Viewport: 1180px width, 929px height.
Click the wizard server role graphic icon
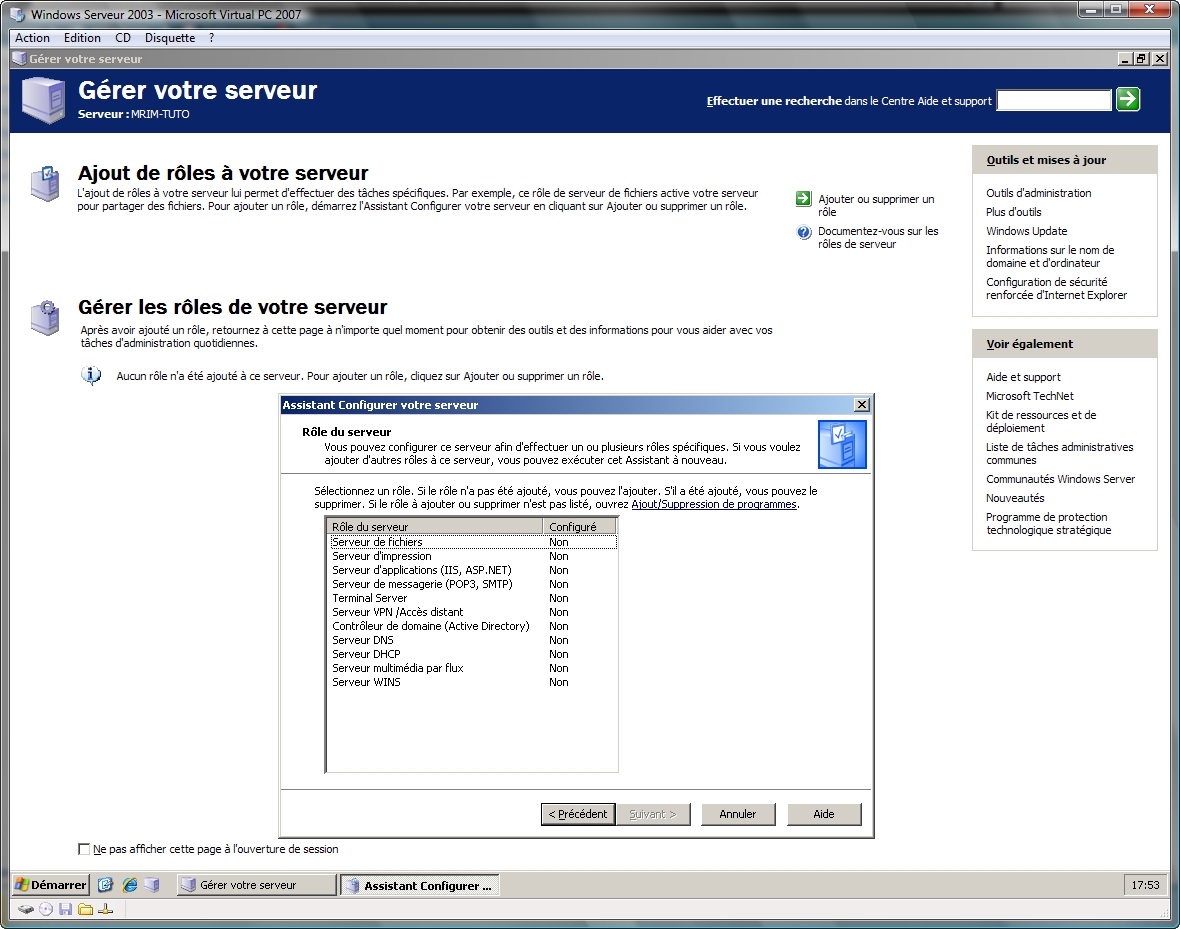coord(842,444)
